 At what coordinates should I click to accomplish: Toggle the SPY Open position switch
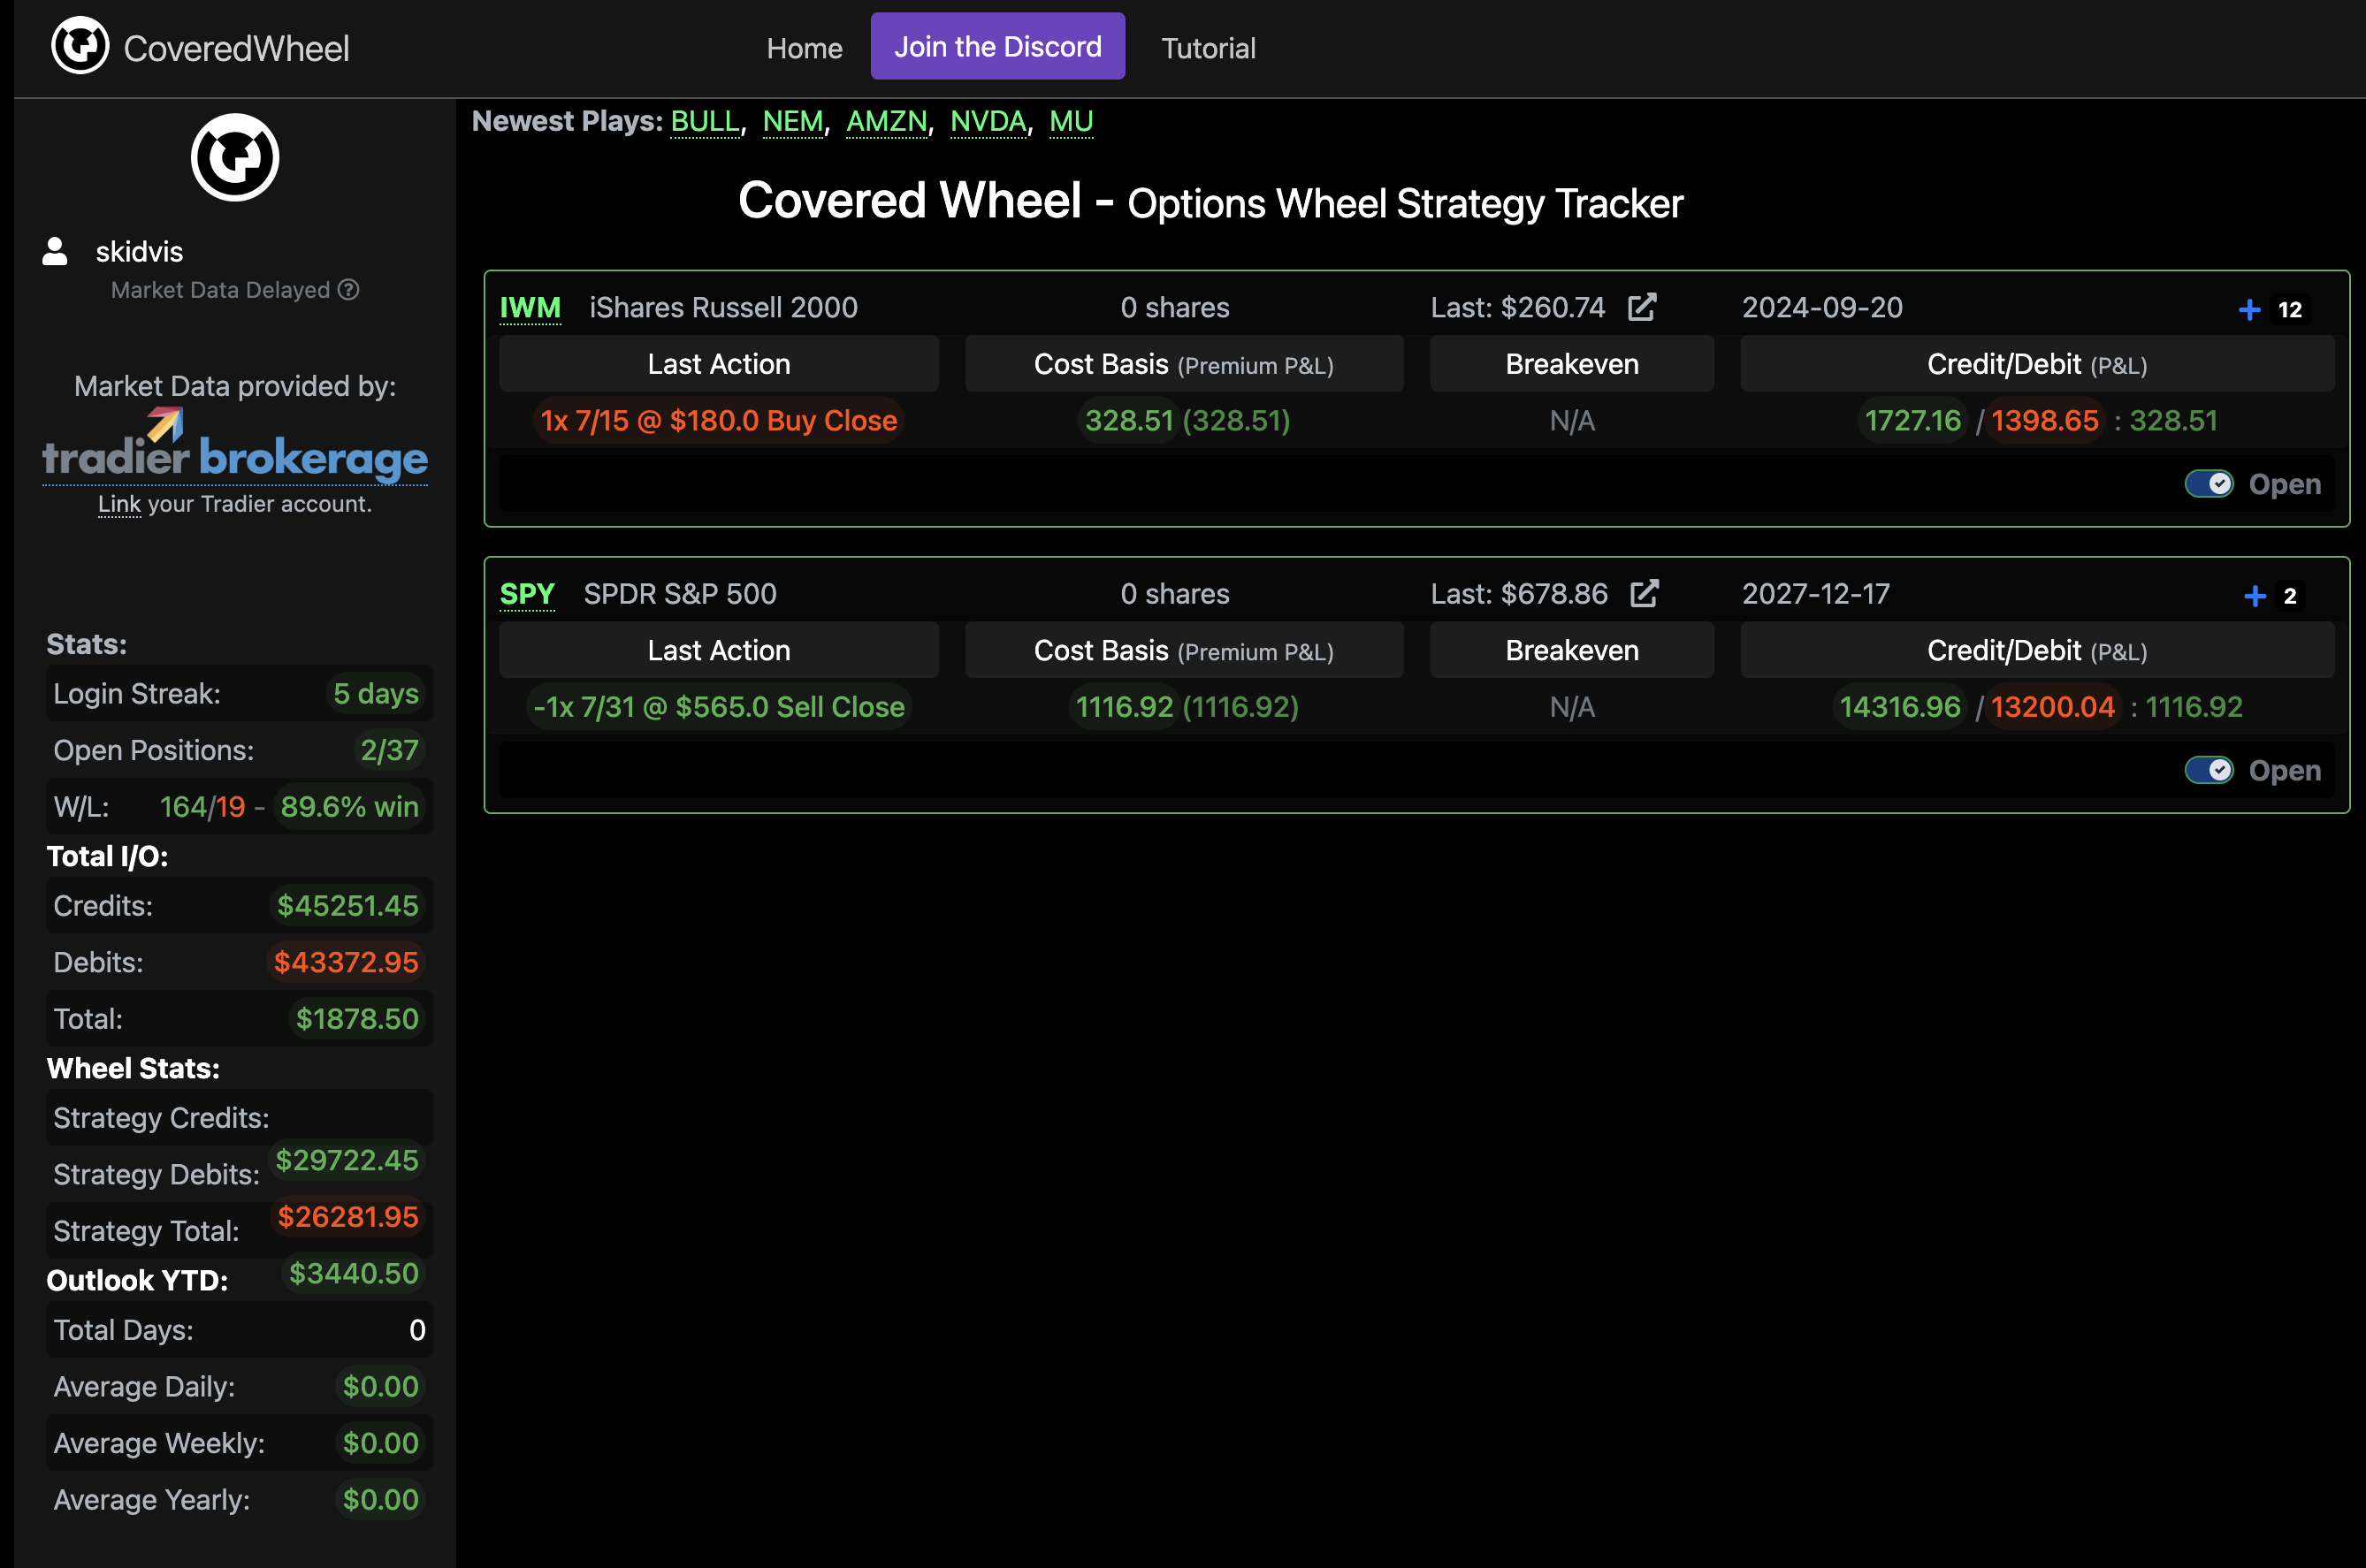[2208, 770]
